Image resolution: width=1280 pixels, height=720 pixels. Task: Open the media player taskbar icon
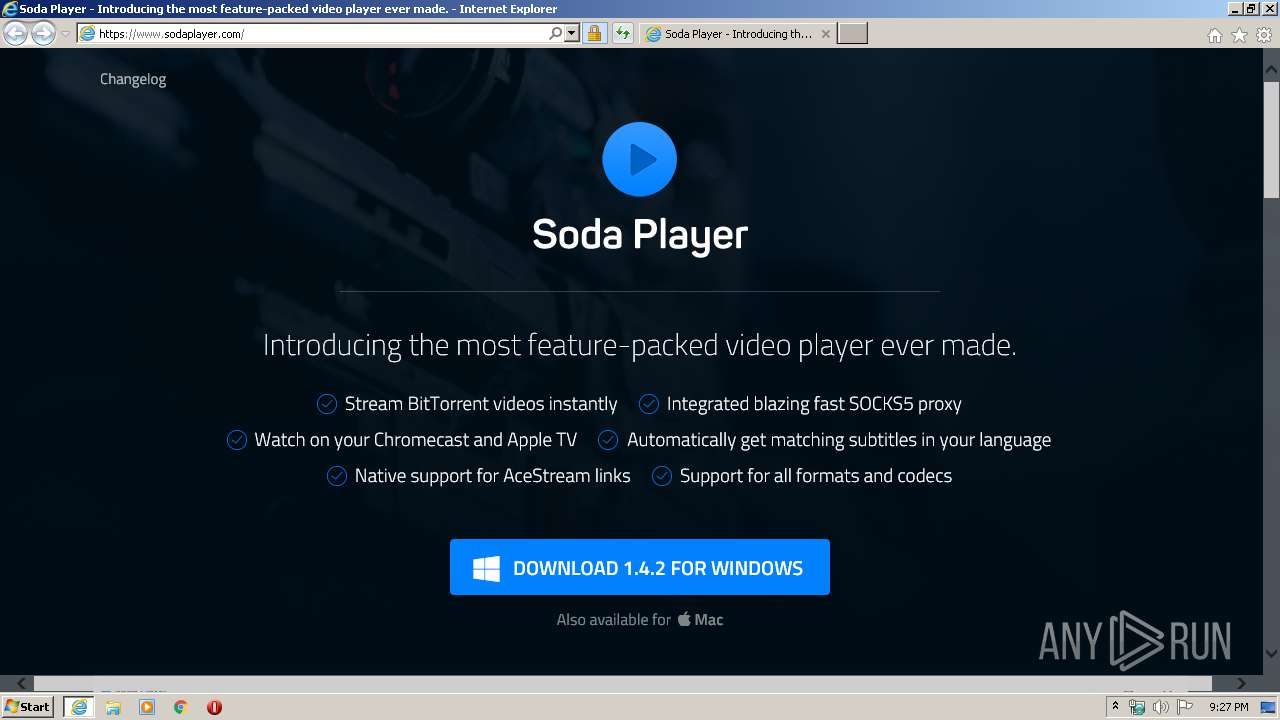(147, 707)
